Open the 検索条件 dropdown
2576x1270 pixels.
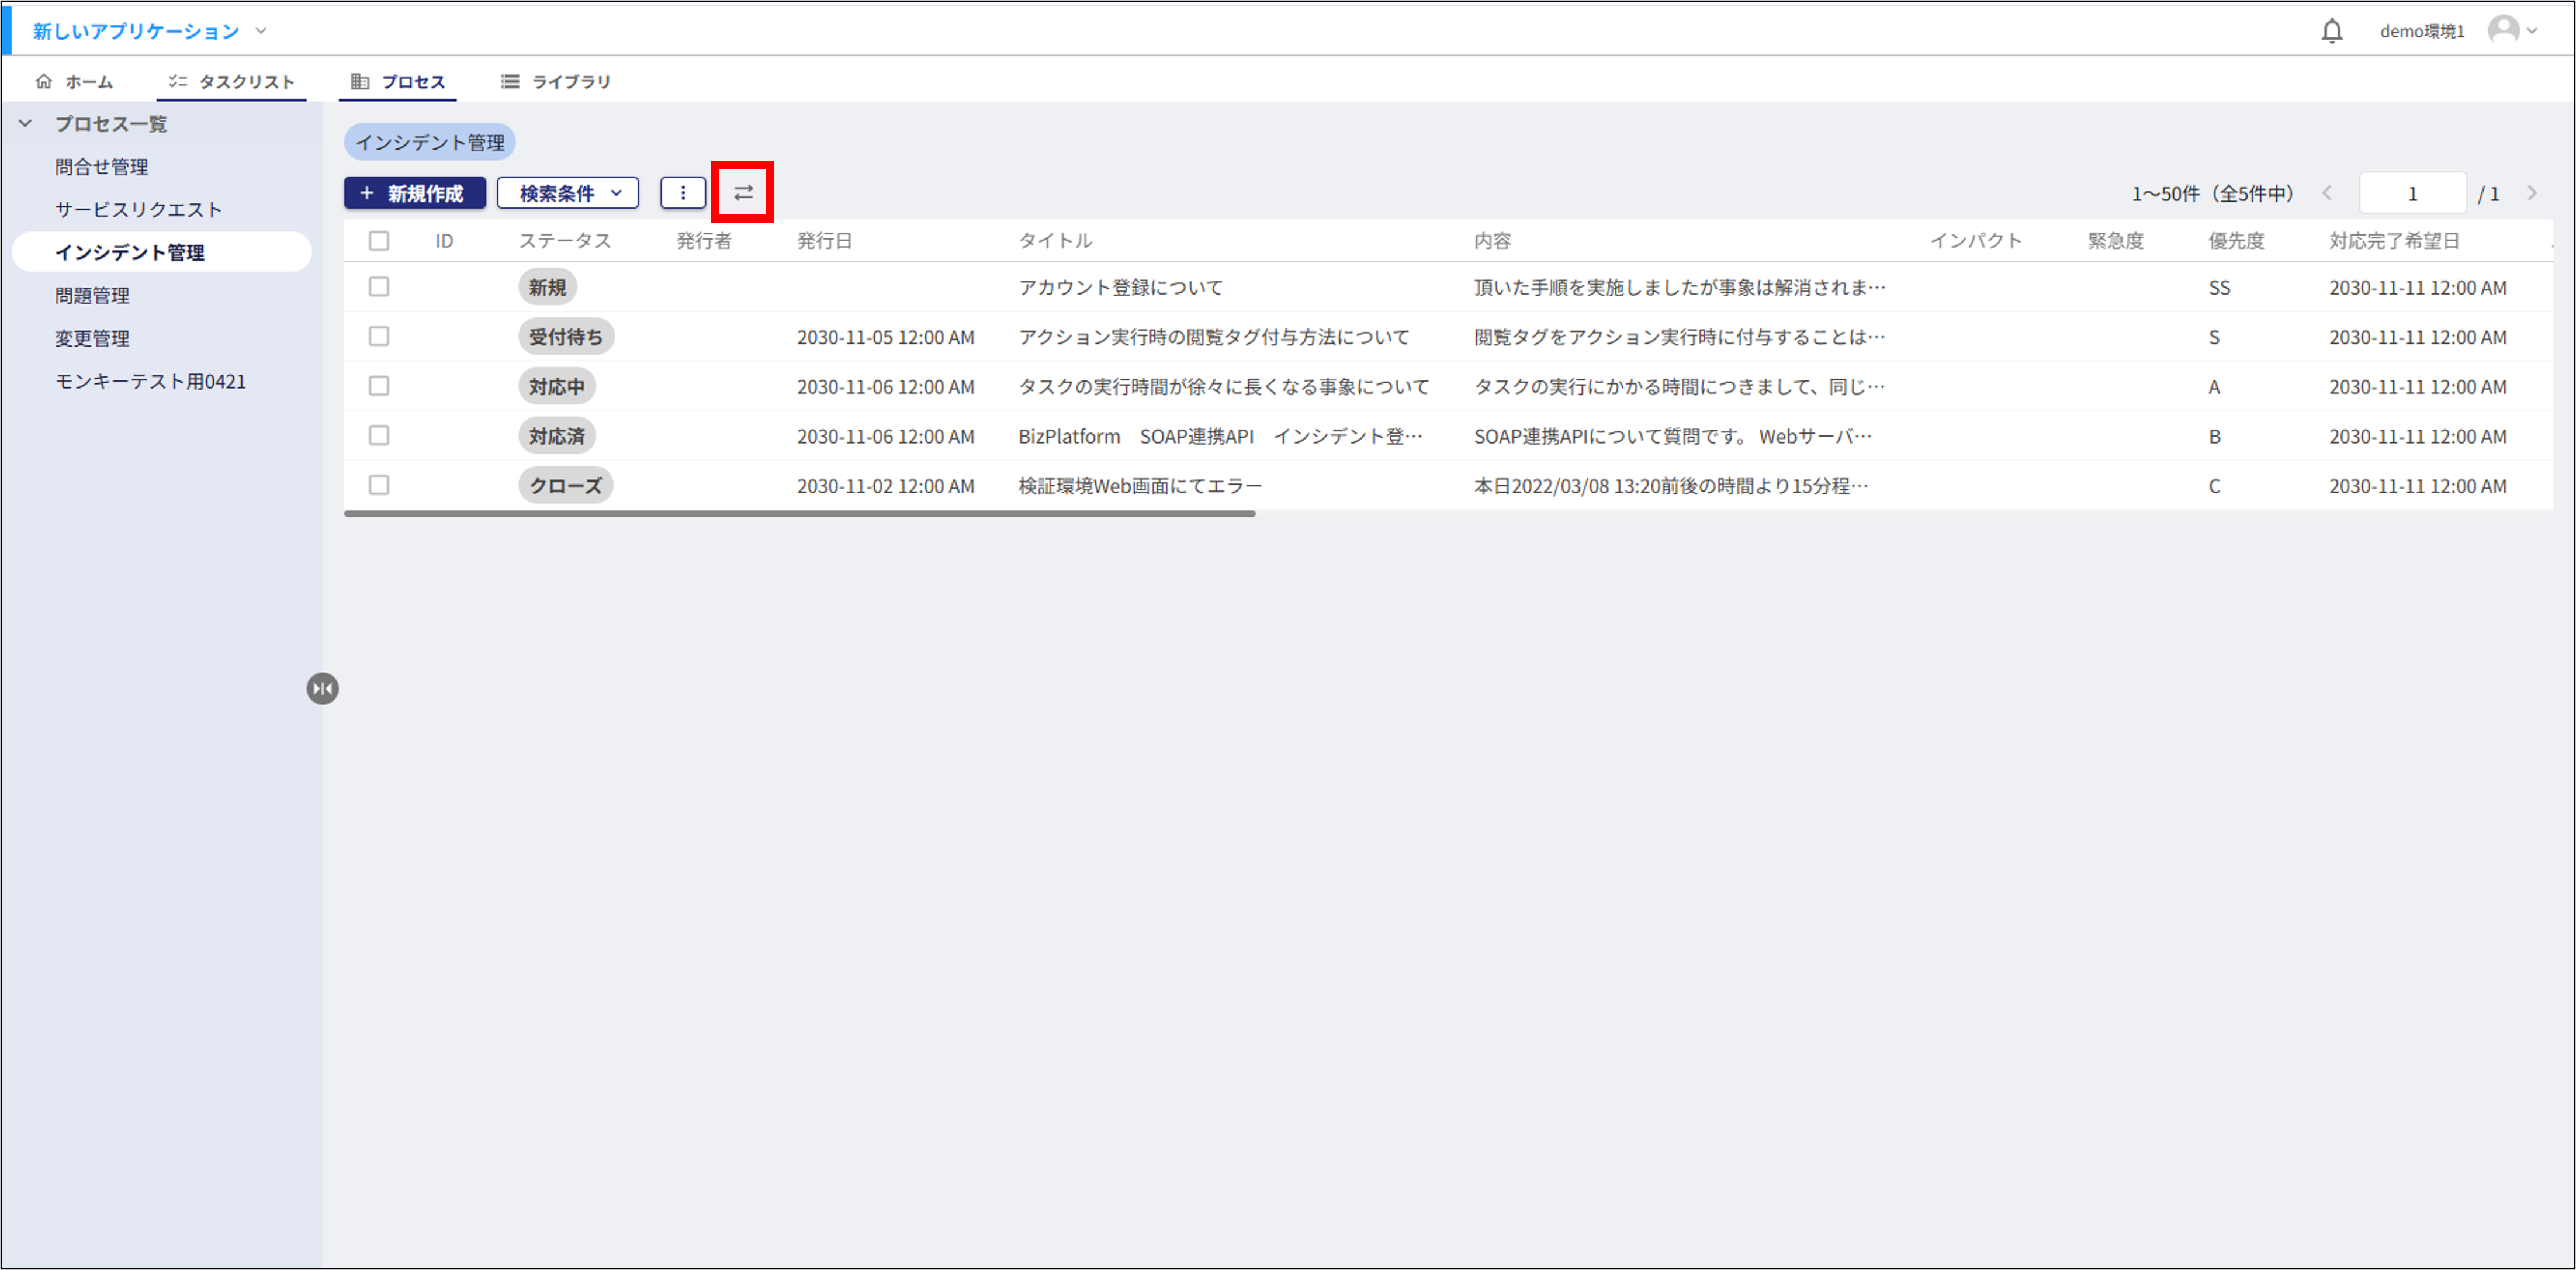tap(567, 192)
